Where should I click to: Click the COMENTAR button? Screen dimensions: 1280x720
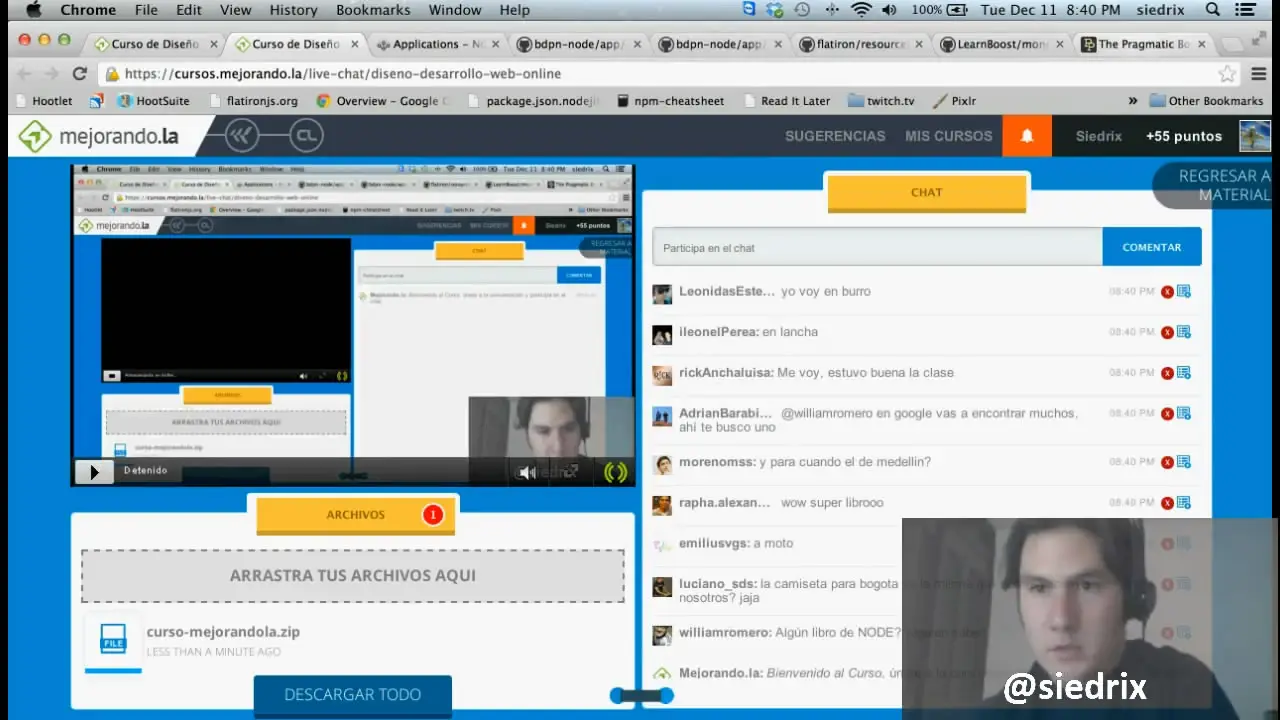[1152, 247]
